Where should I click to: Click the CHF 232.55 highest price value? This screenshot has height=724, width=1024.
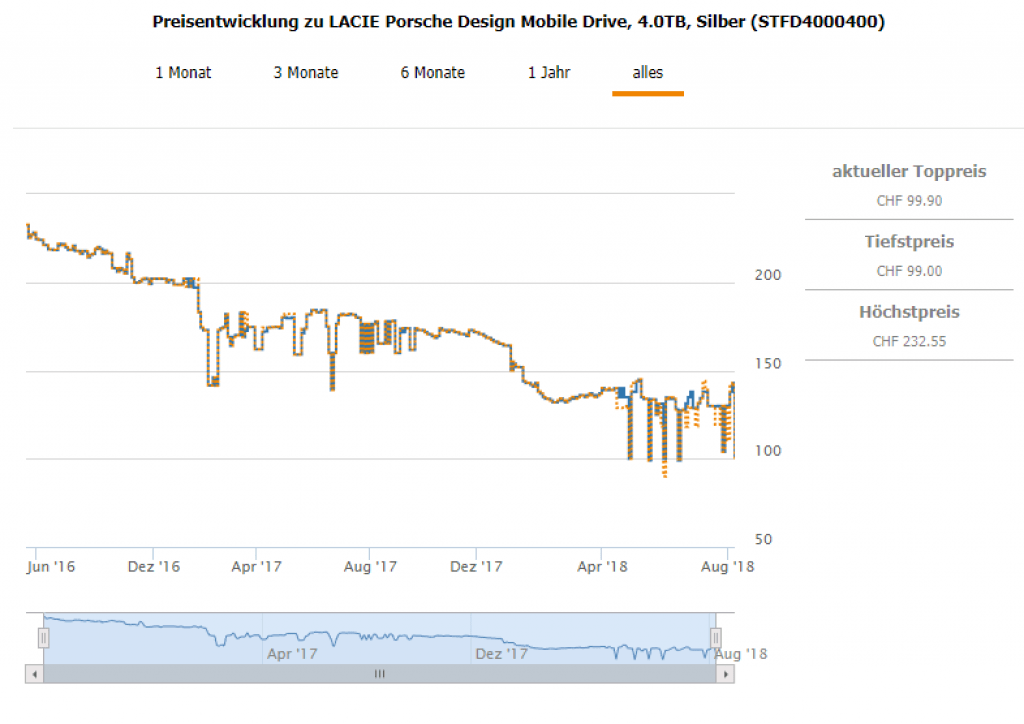click(x=909, y=341)
